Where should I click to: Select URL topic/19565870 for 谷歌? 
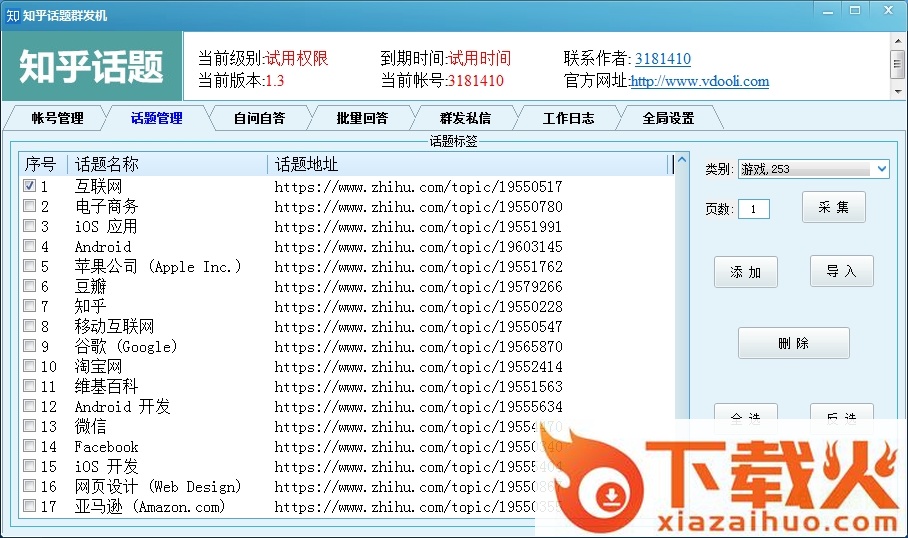click(418, 347)
